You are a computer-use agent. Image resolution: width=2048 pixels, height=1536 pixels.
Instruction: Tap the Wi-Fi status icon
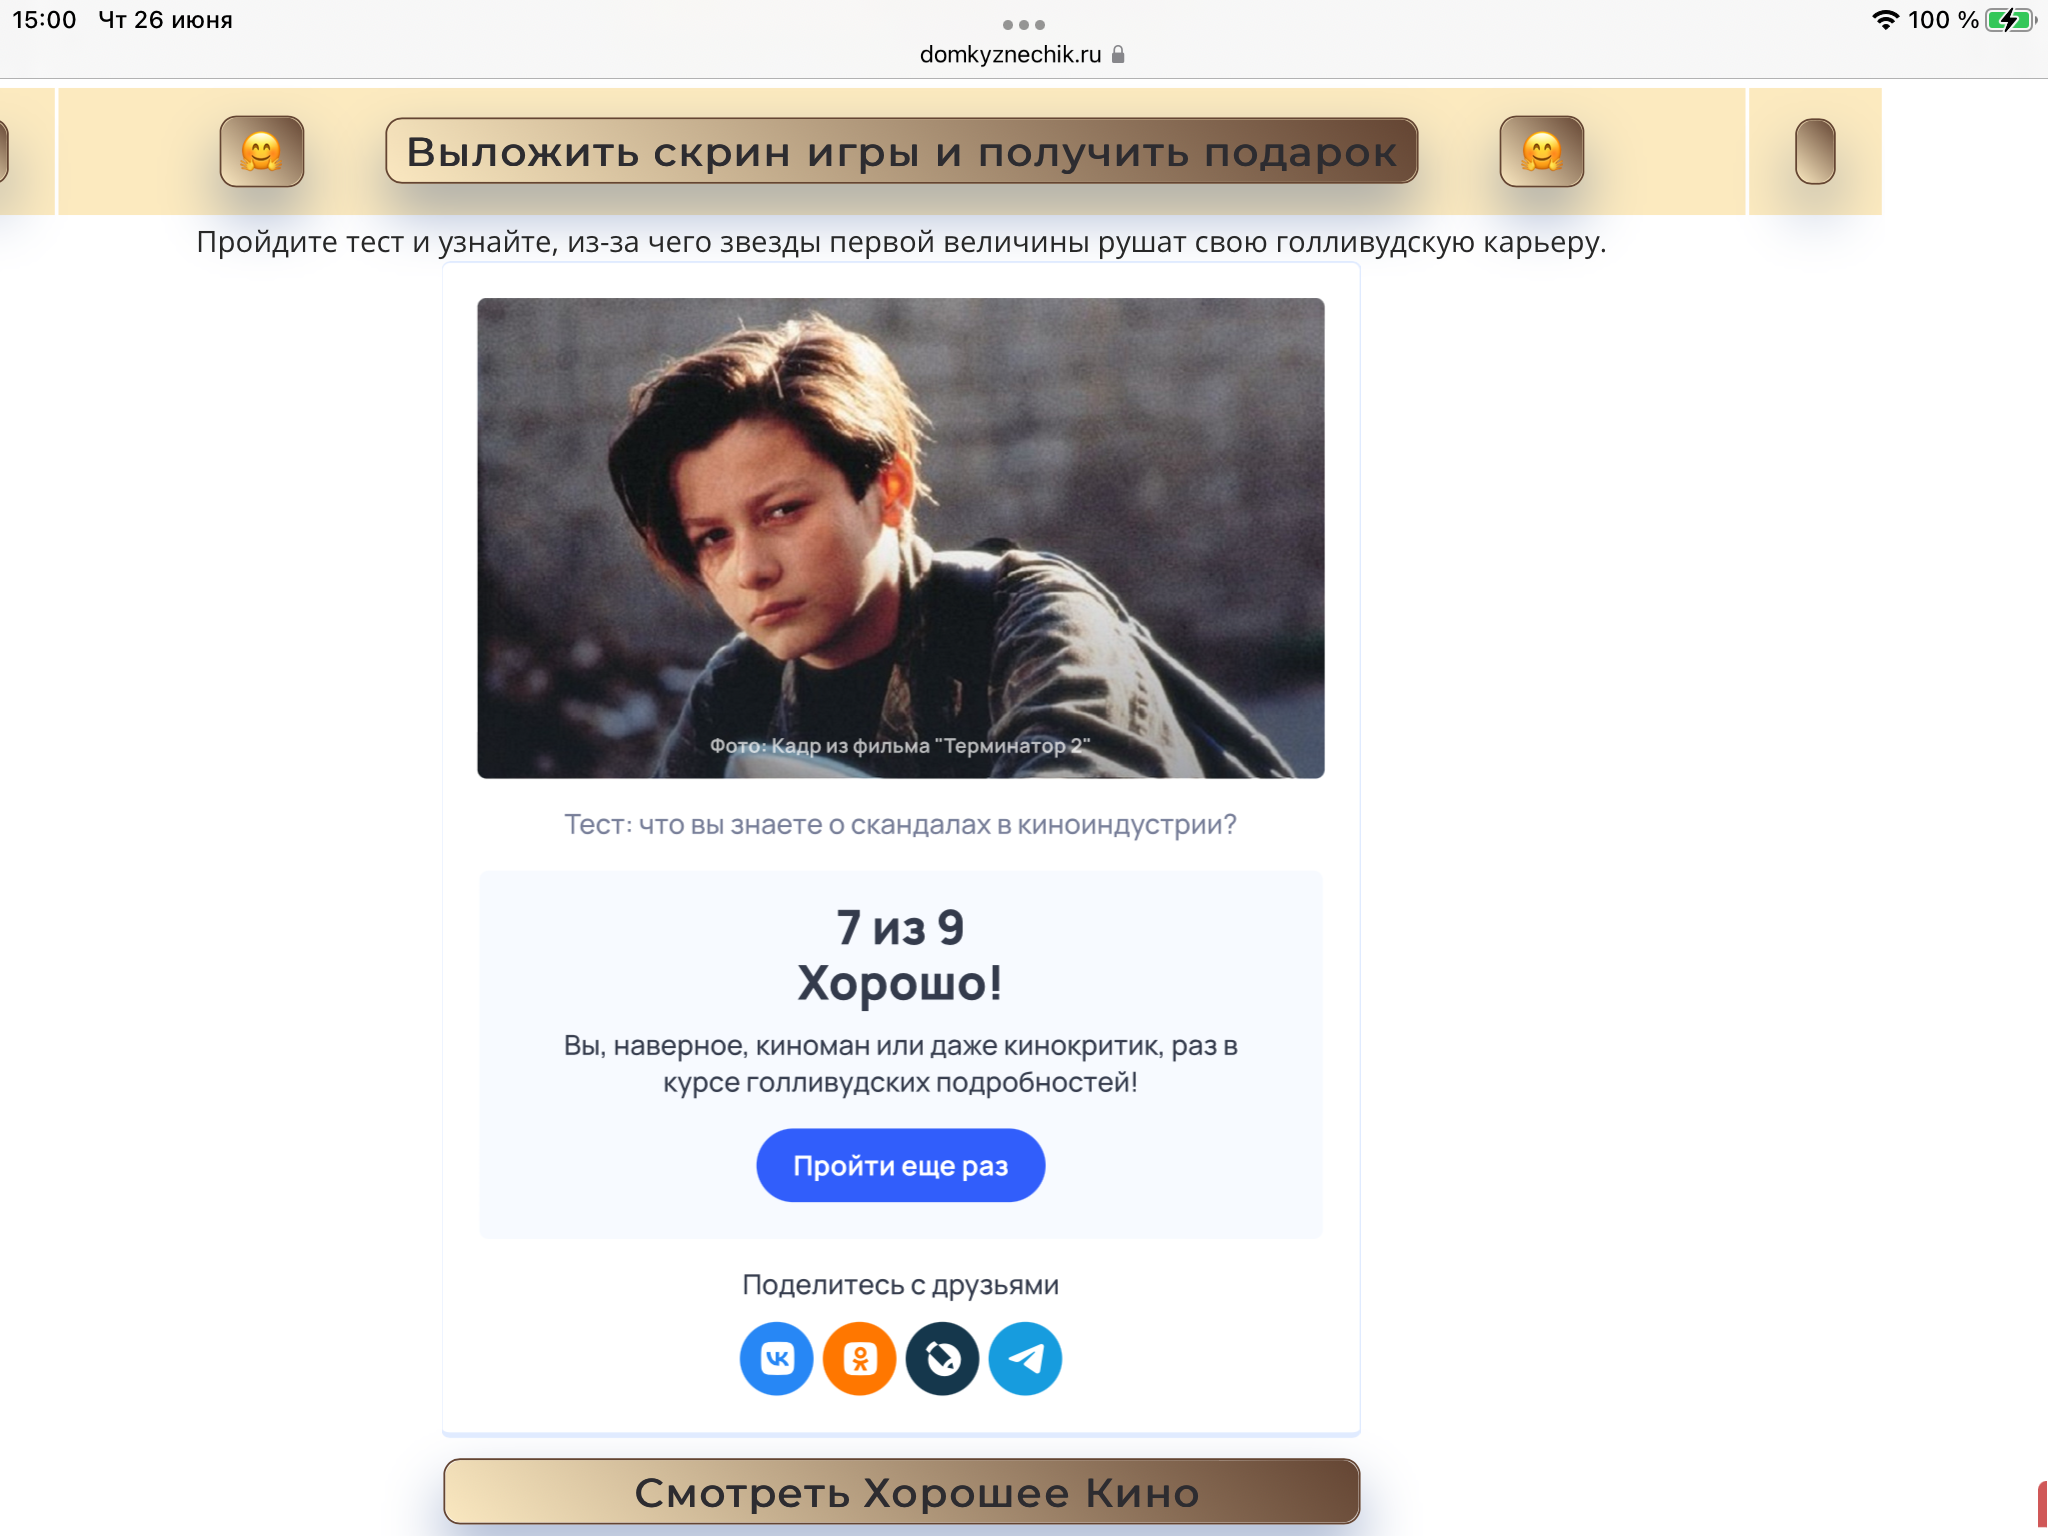(1885, 20)
